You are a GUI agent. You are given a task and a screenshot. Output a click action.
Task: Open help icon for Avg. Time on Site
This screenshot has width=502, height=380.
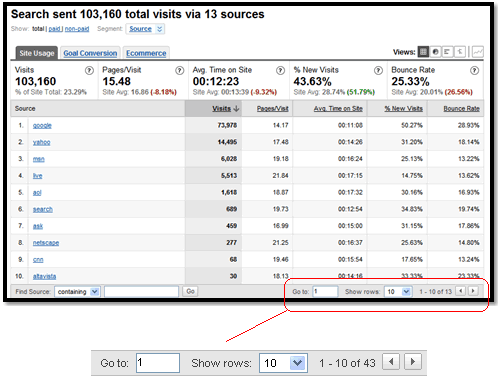[280, 70]
